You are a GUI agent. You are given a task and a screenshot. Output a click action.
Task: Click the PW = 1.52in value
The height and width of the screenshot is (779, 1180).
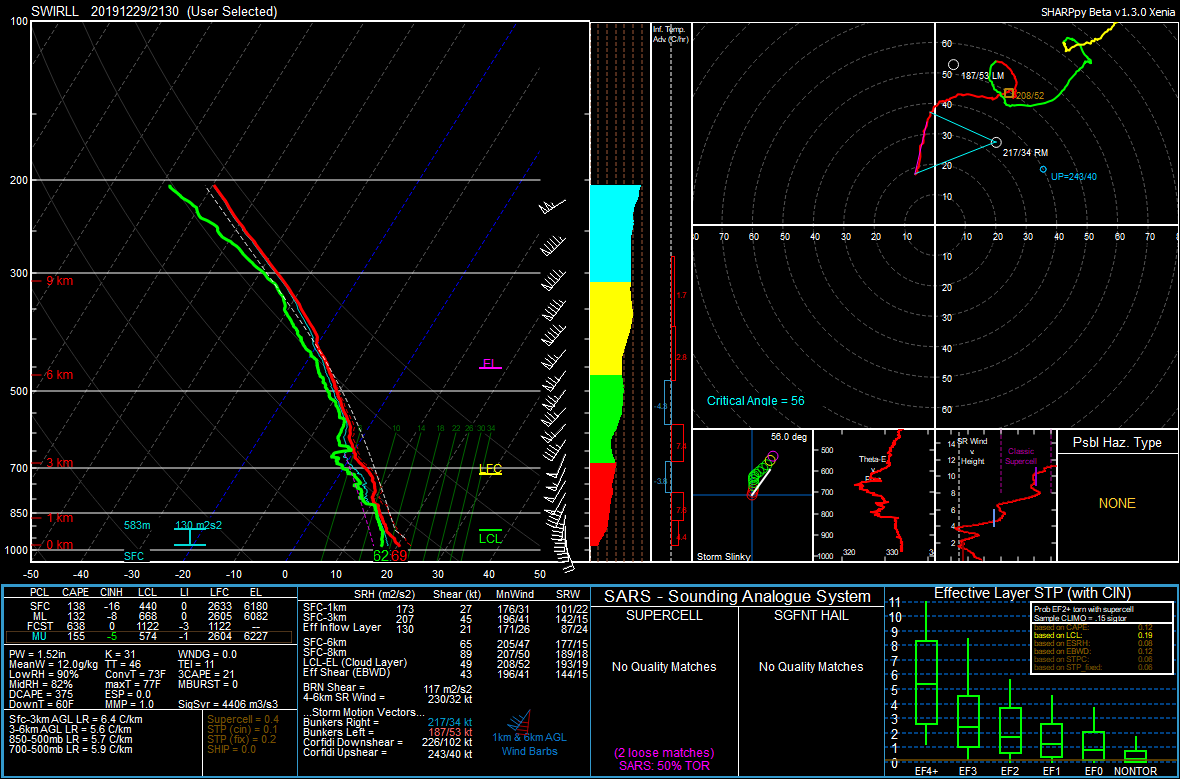click(37, 655)
